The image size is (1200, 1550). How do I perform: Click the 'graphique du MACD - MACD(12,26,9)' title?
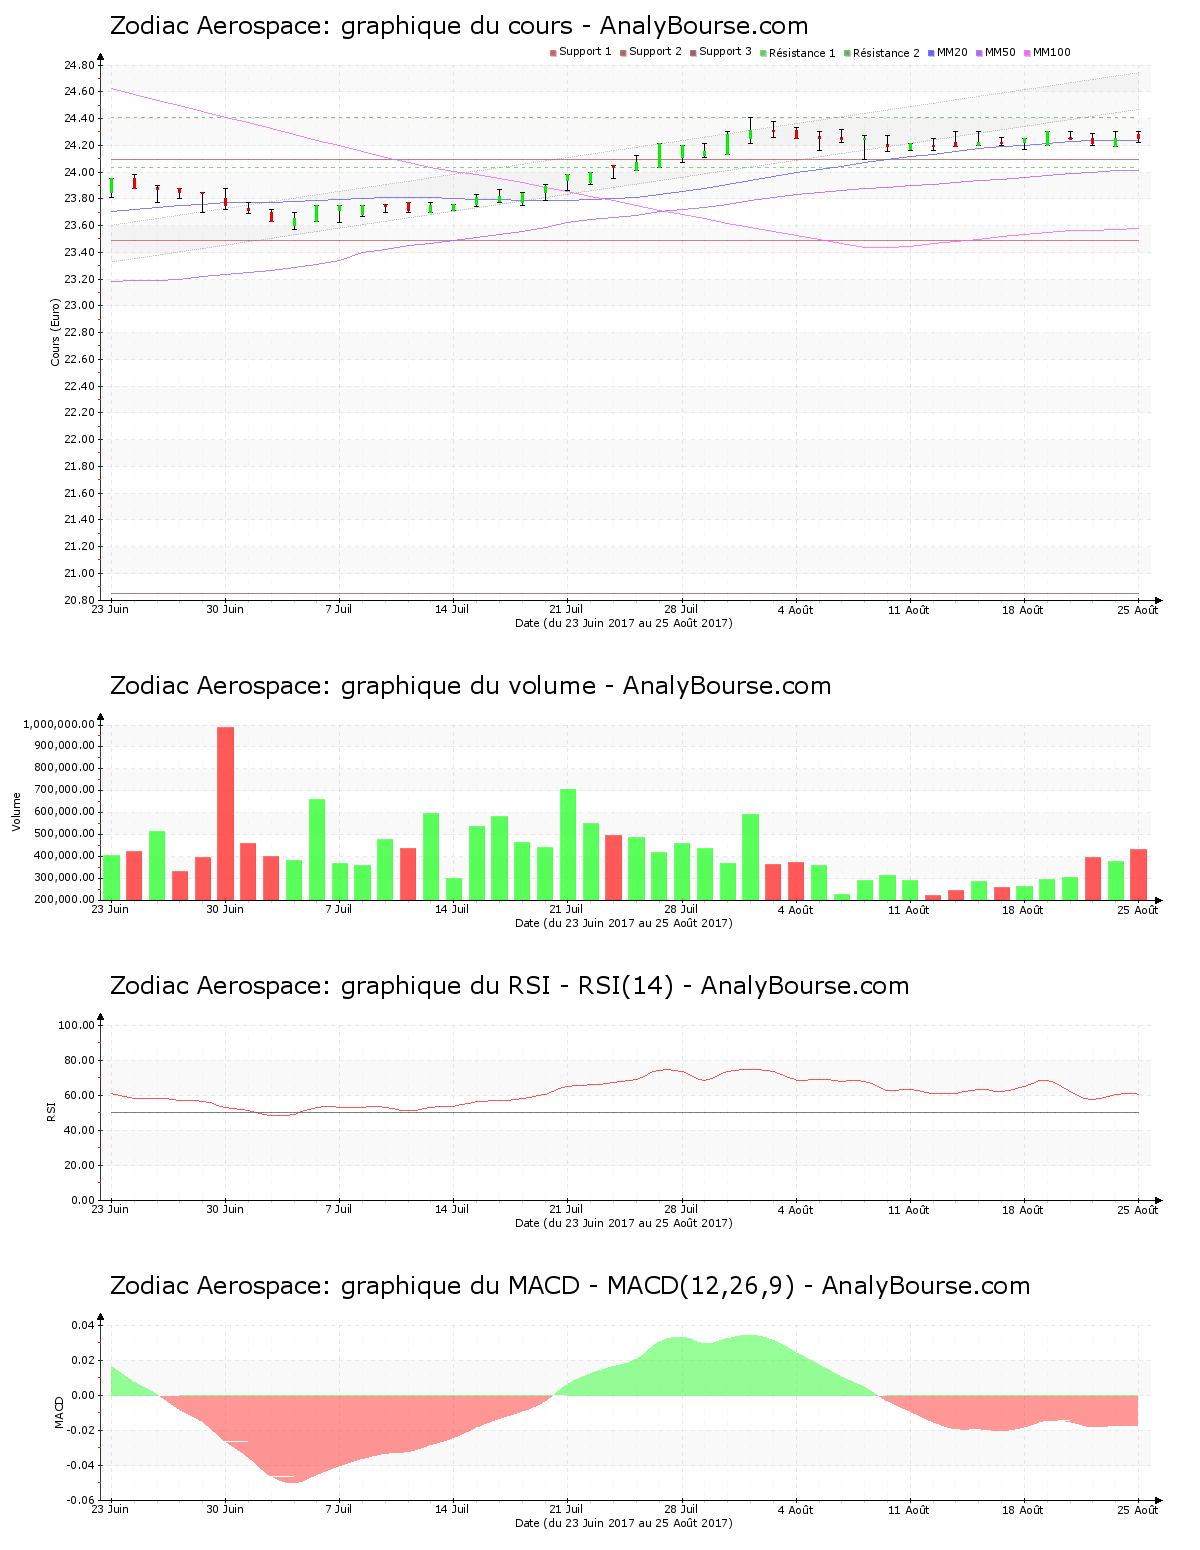click(570, 1286)
